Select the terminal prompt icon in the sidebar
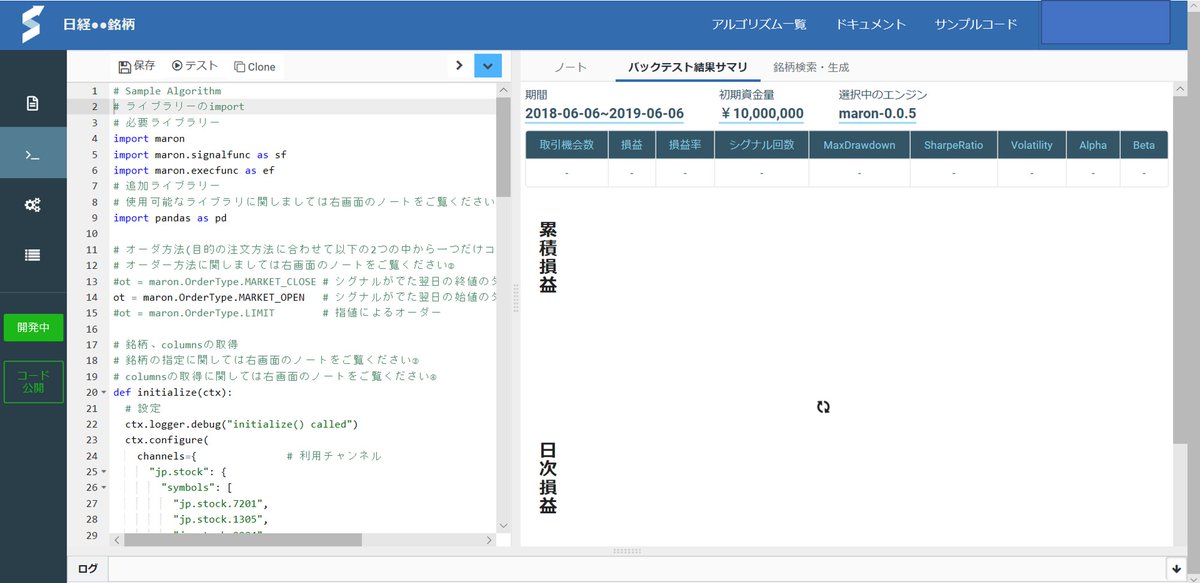Screen dimensions: 1200x583 33,154
